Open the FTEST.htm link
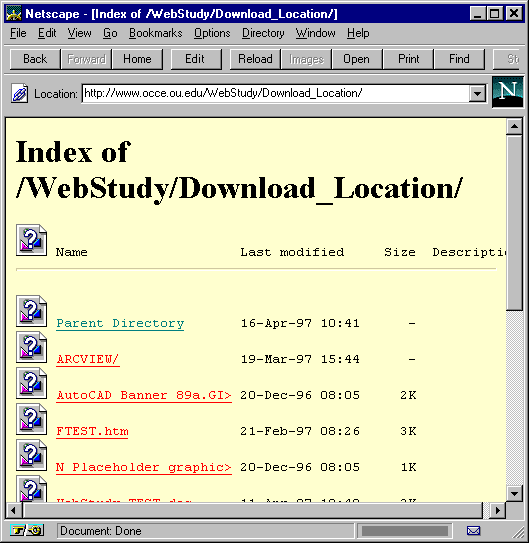The width and height of the screenshot is (529, 543). pyautogui.click(x=92, y=431)
